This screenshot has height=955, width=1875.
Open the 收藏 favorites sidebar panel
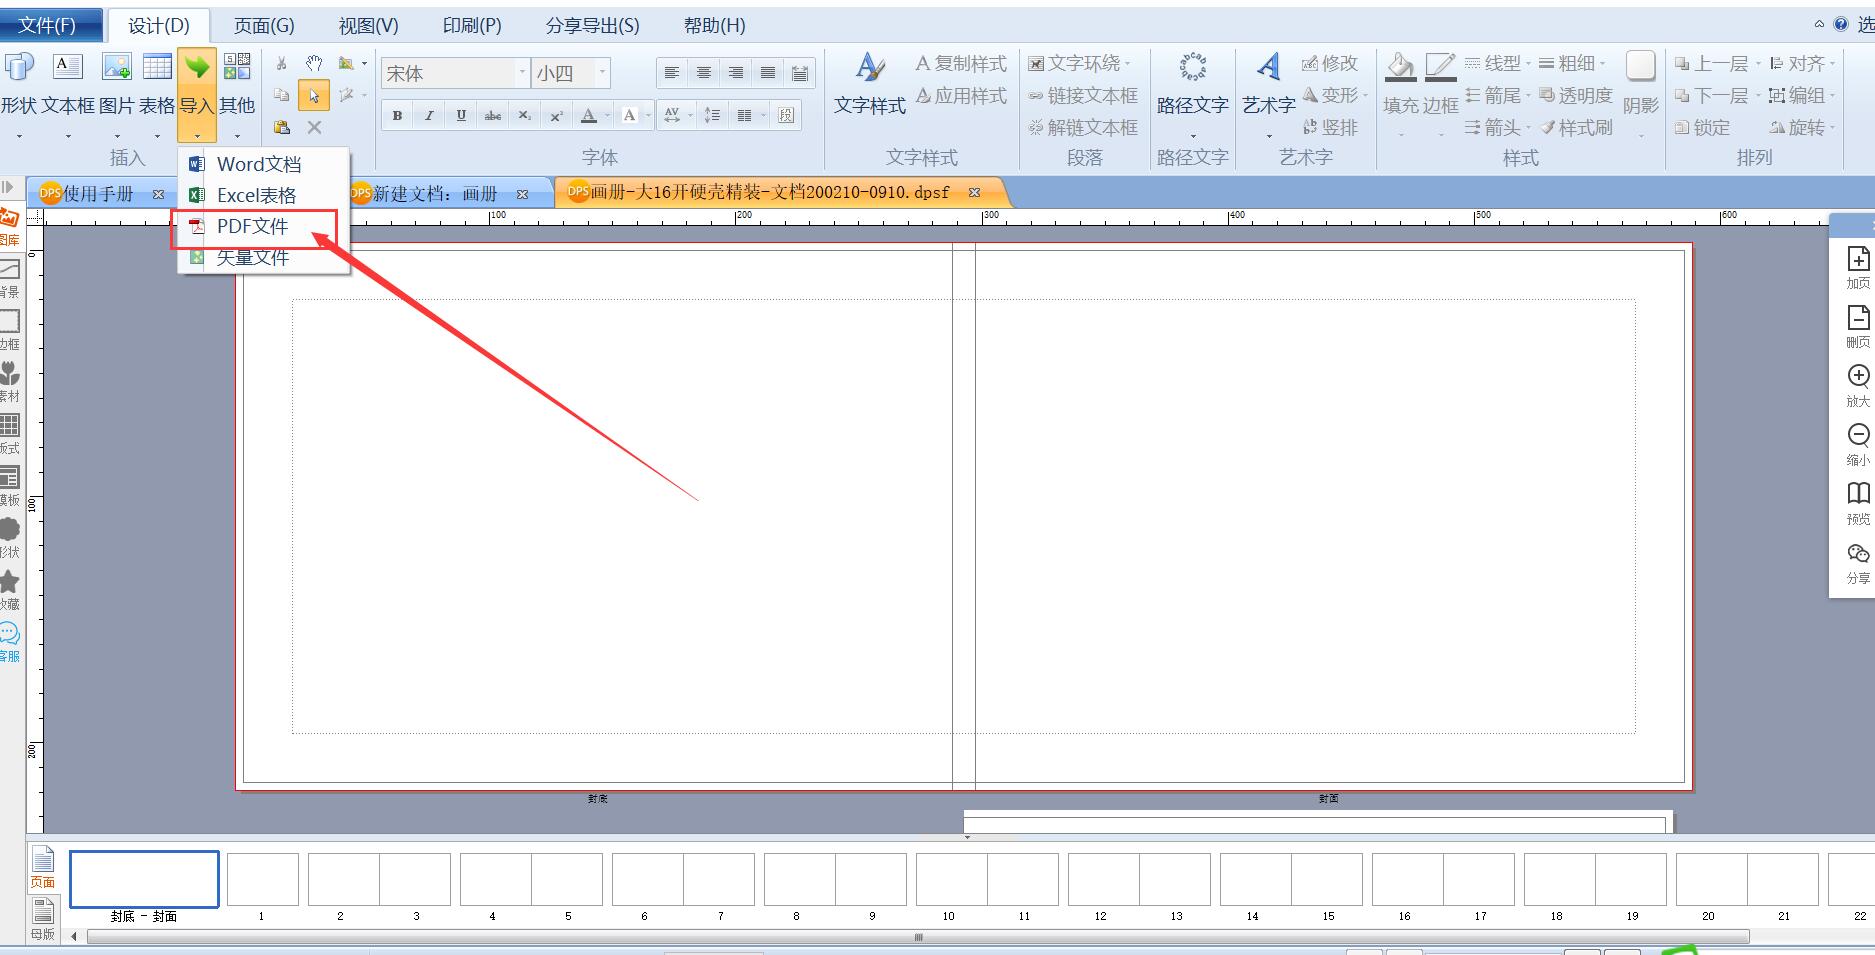[x=10, y=590]
